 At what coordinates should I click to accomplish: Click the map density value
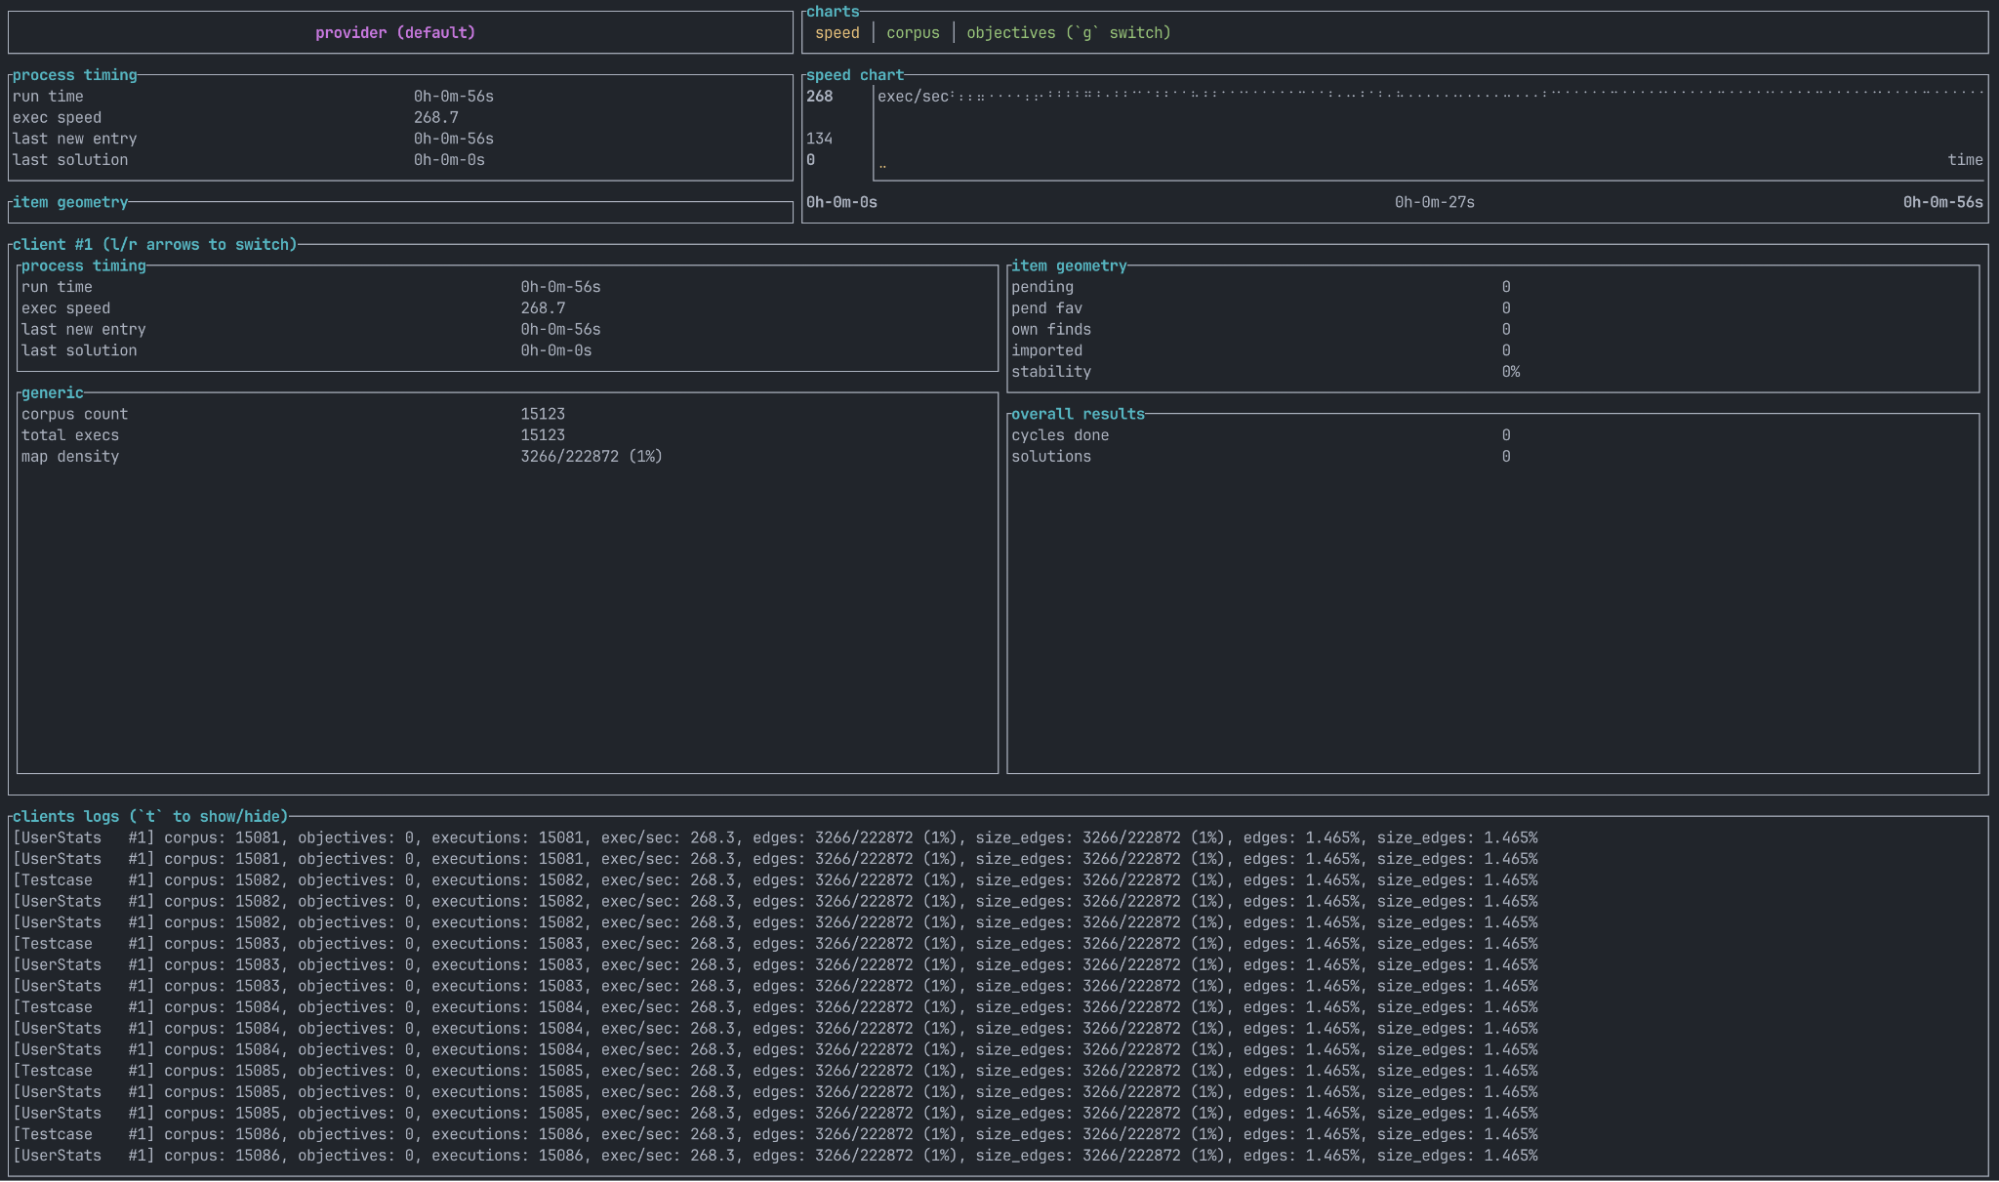(x=591, y=457)
